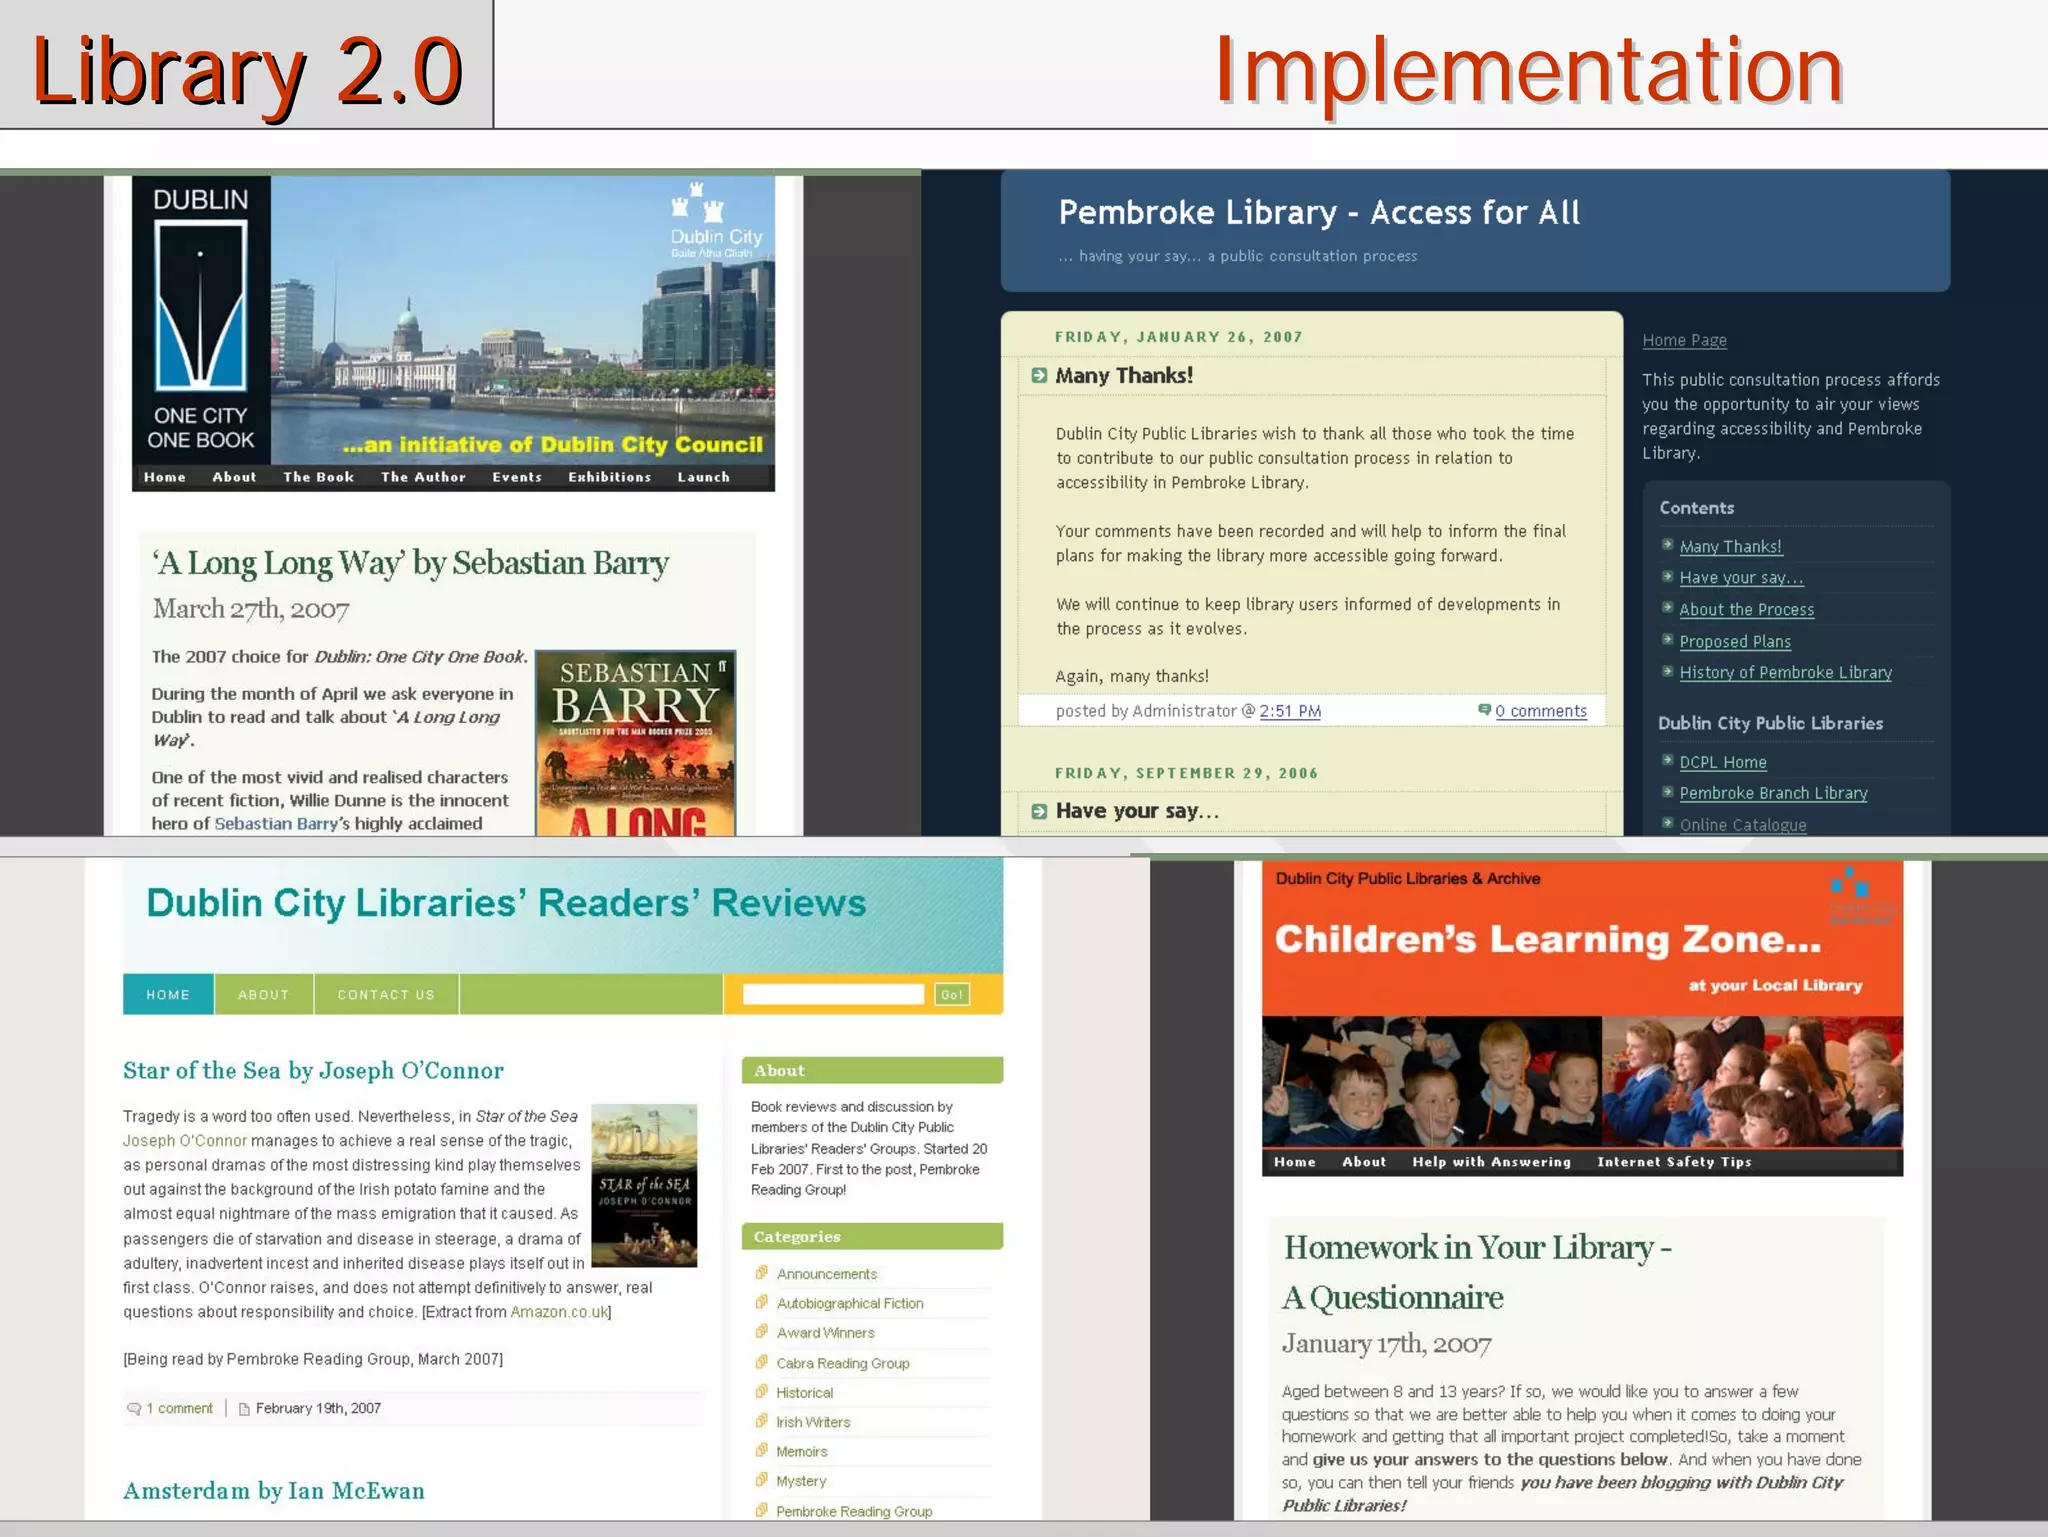
Task: Open Many Thanks! in Contents list
Action: point(1730,546)
